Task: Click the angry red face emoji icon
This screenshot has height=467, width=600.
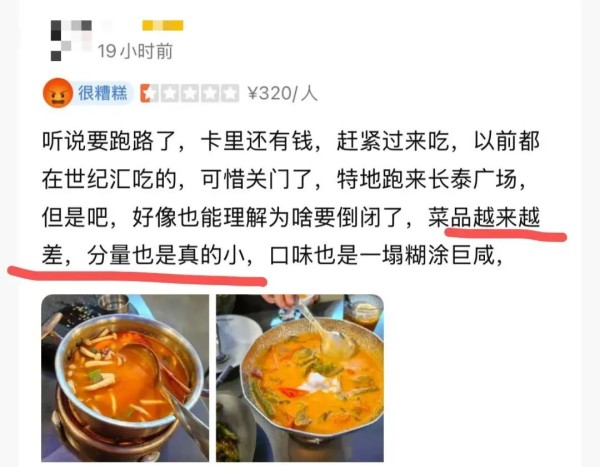Action: tap(57, 93)
